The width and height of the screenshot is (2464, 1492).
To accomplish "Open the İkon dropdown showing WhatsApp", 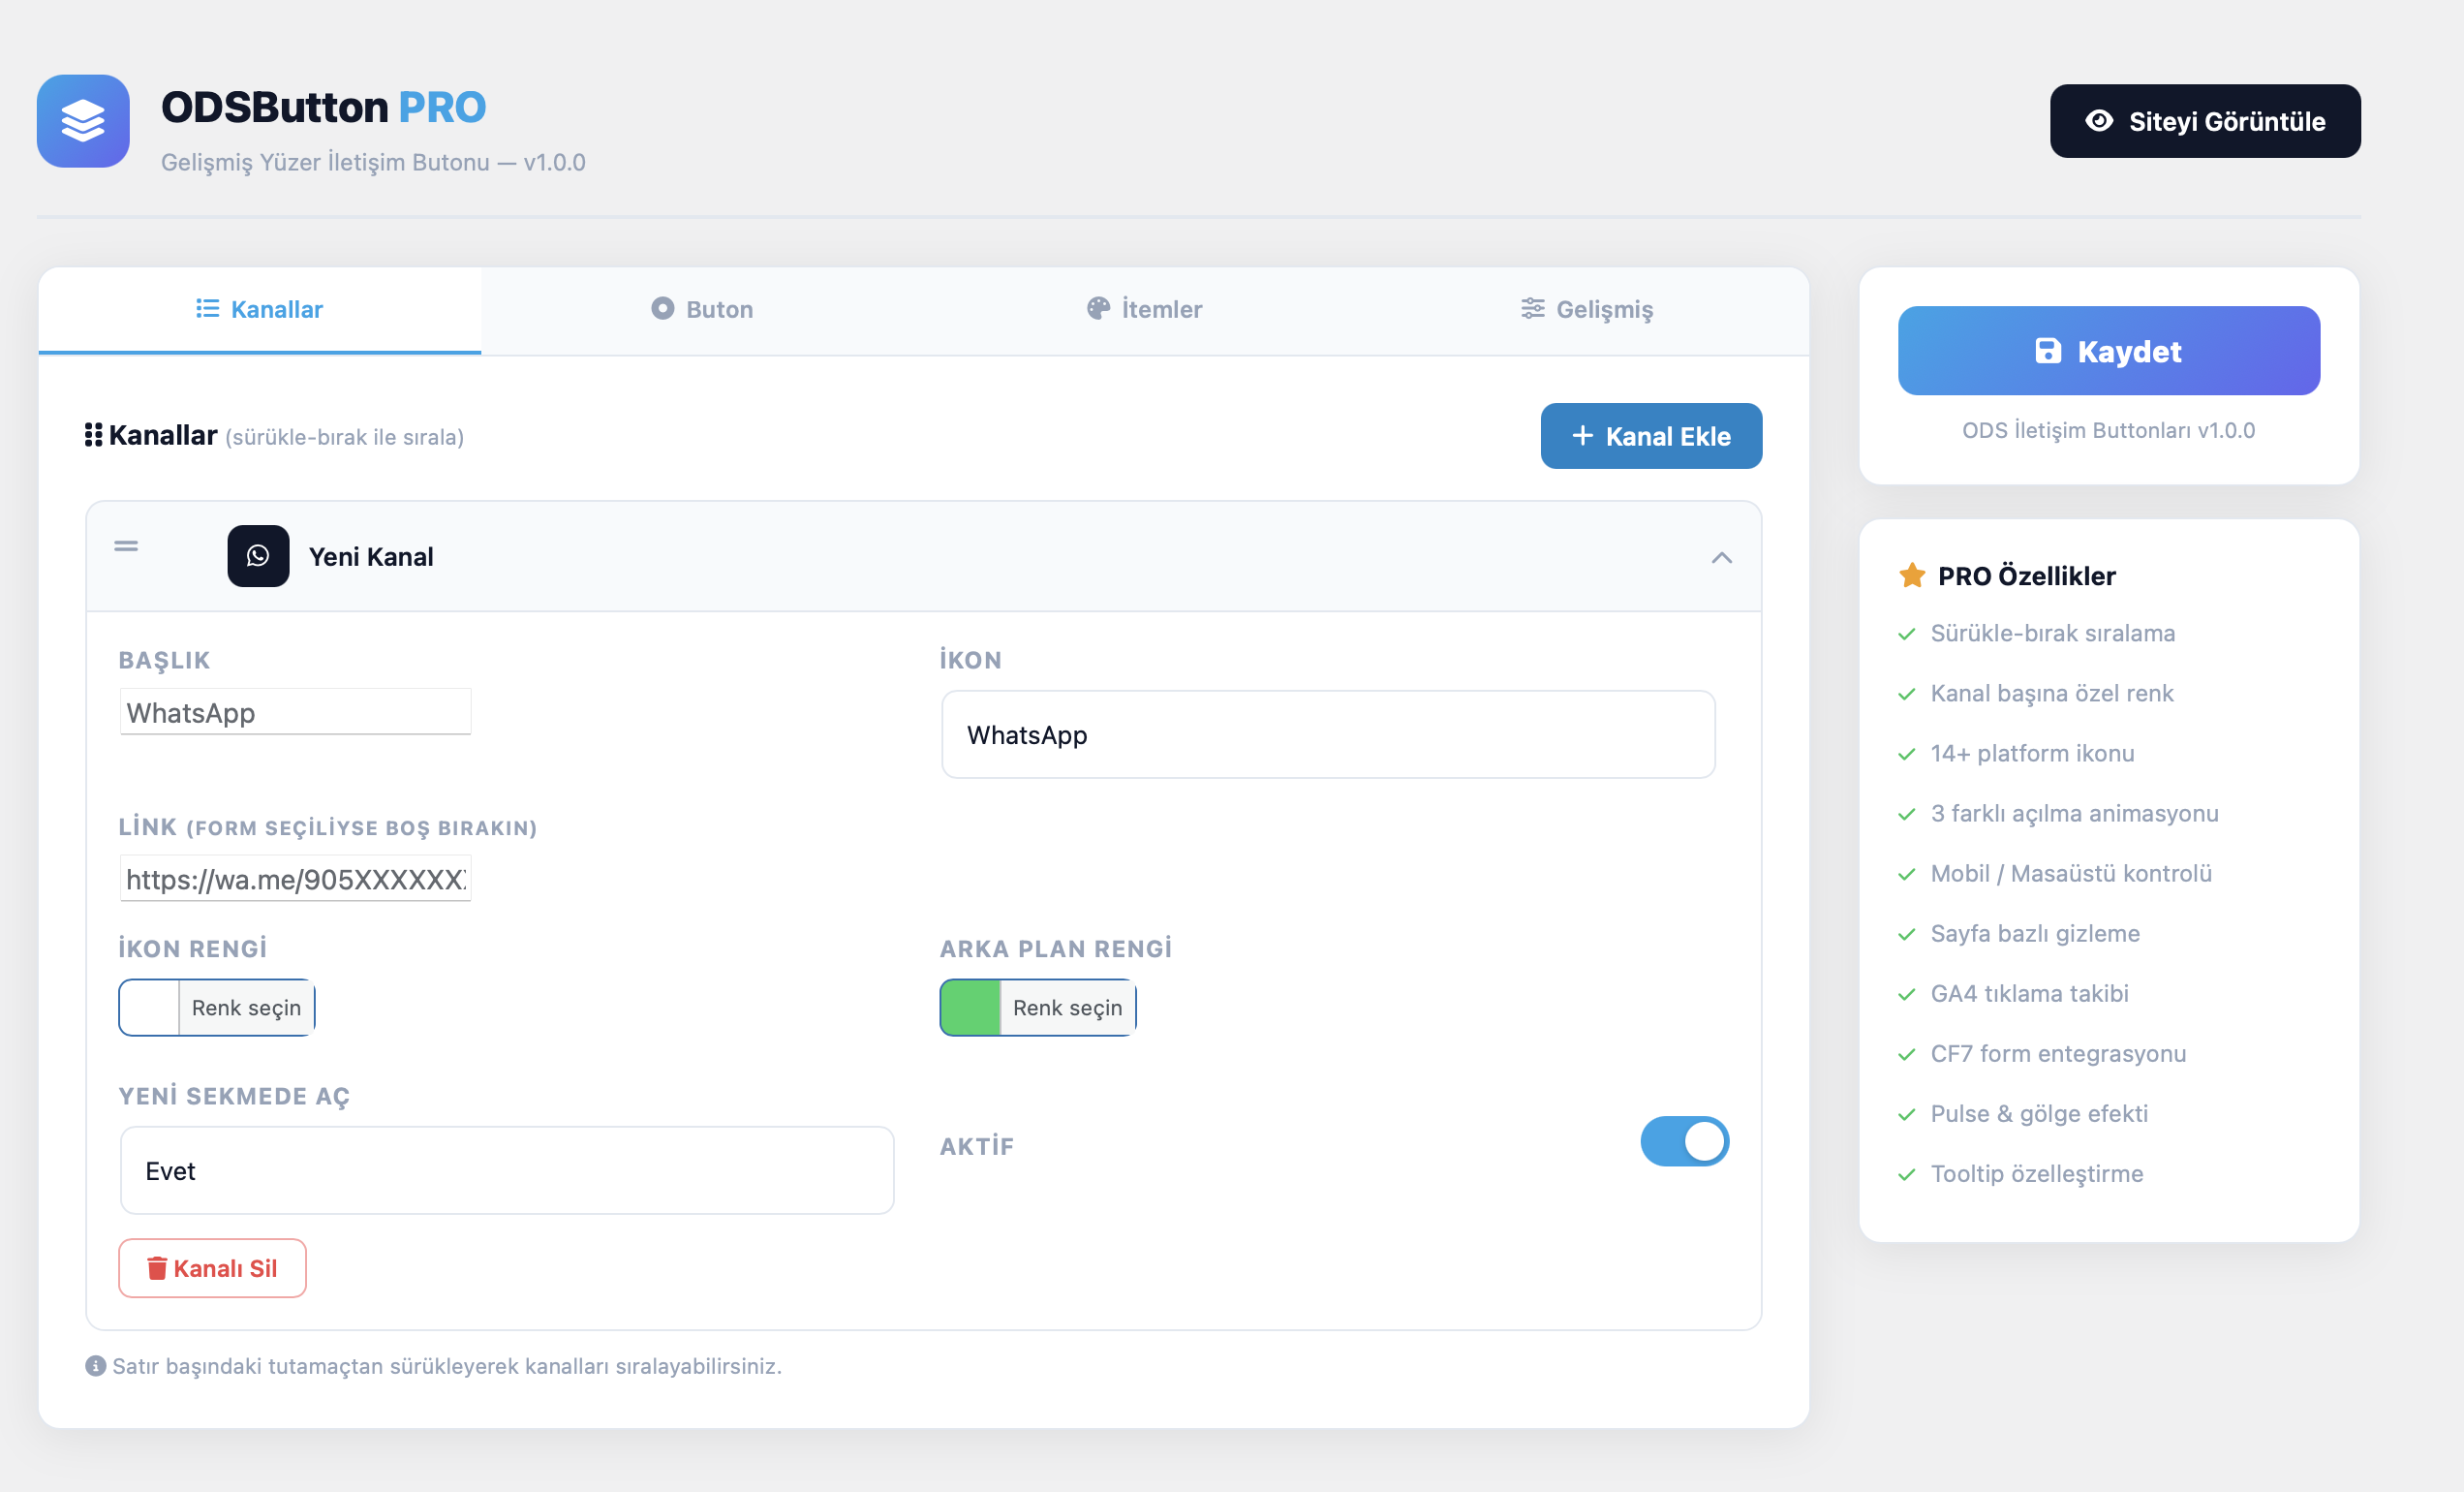I will click(x=1328, y=735).
